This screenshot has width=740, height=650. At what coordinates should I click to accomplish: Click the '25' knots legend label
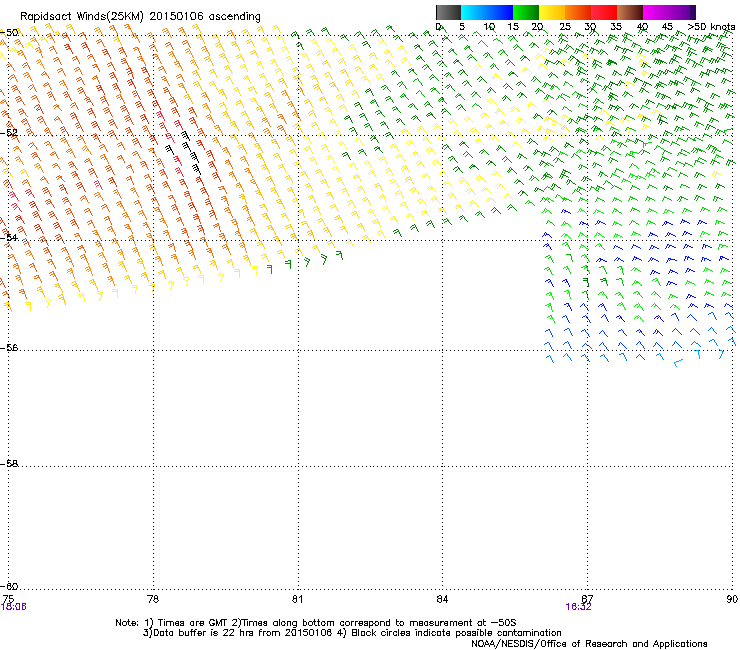point(565,27)
